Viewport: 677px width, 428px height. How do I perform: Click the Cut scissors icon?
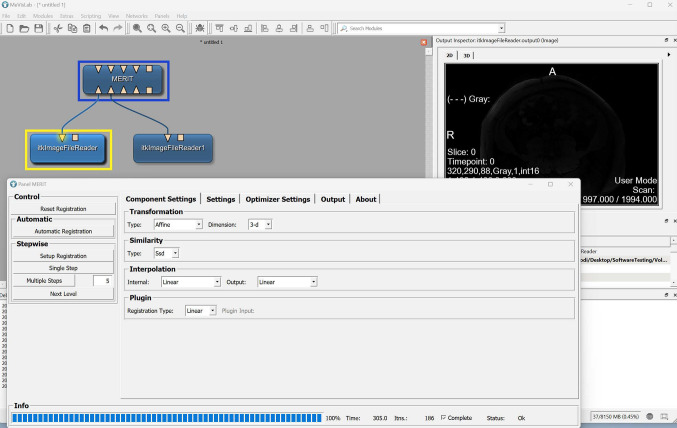click(x=58, y=28)
